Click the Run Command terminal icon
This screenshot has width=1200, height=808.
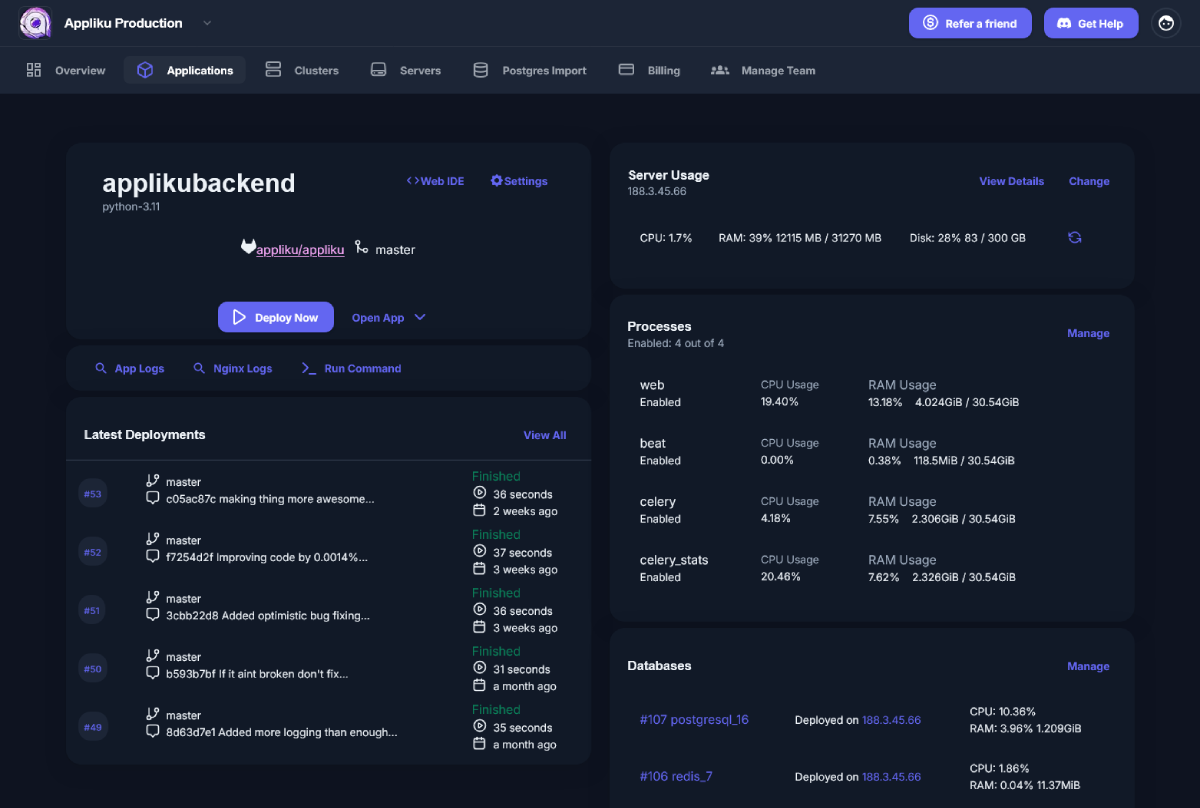309,368
